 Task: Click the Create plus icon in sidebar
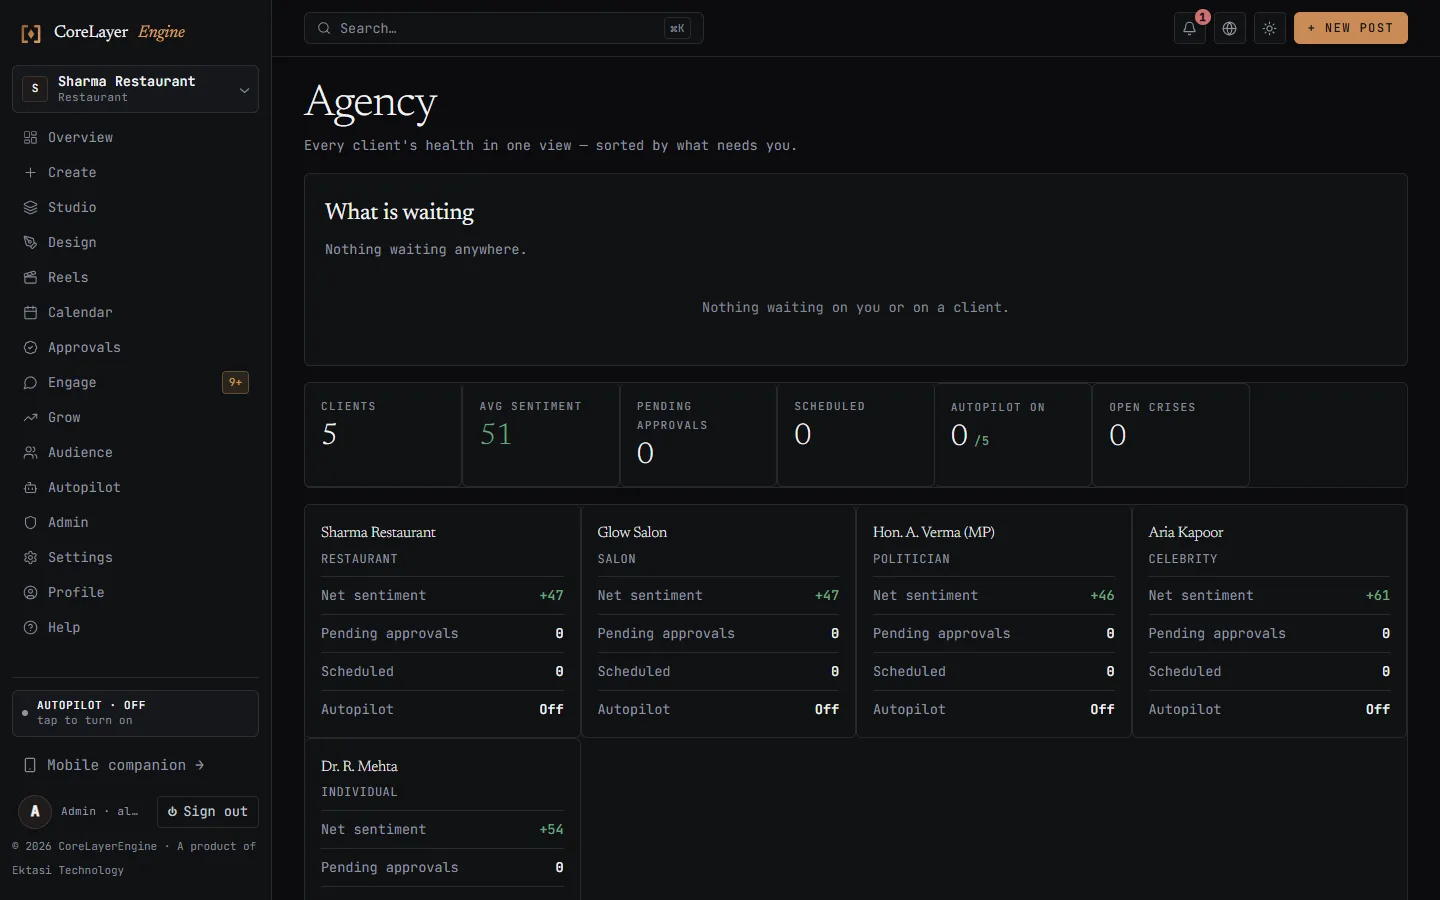[30, 172]
